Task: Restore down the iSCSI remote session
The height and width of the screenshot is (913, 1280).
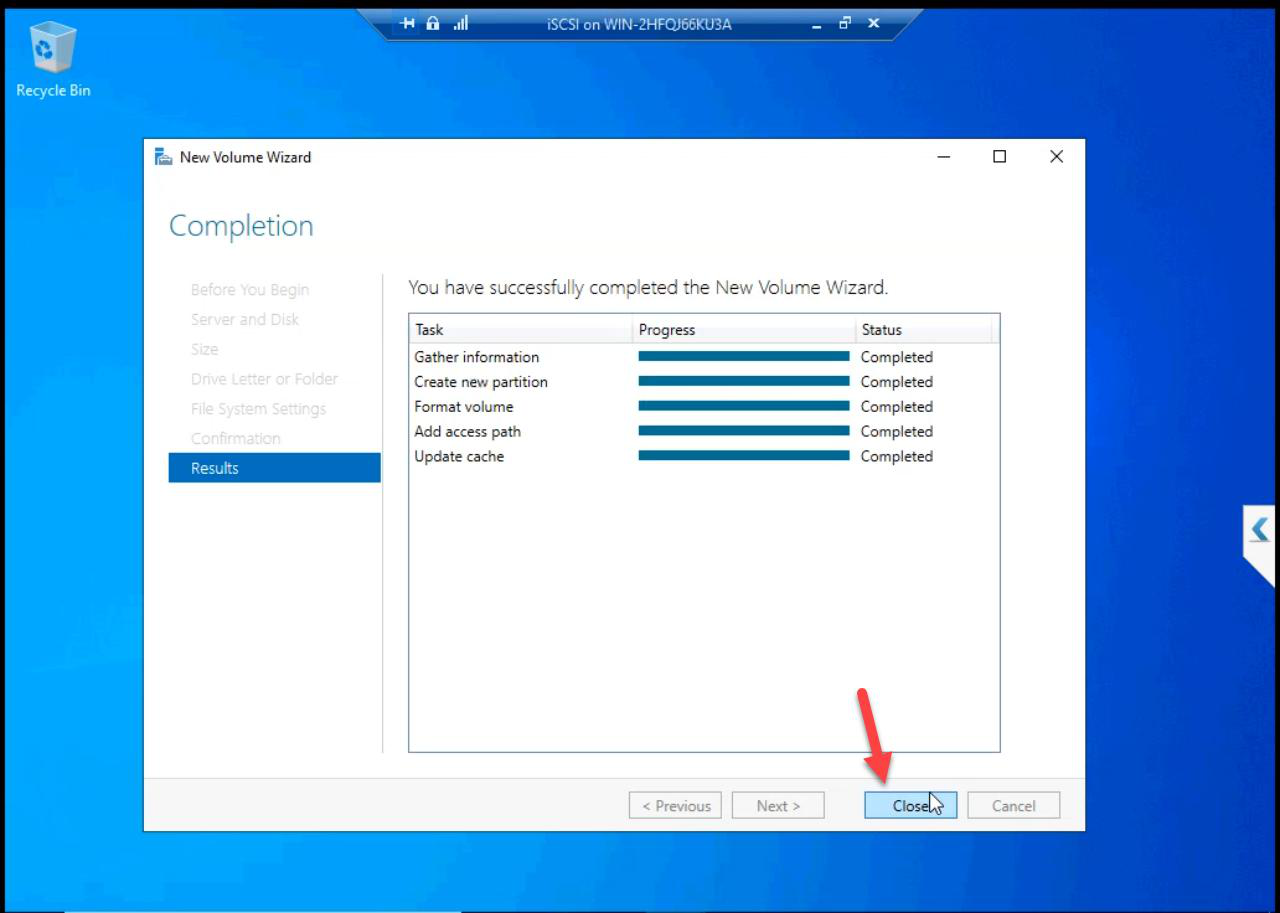Action: pyautogui.click(x=845, y=23)
